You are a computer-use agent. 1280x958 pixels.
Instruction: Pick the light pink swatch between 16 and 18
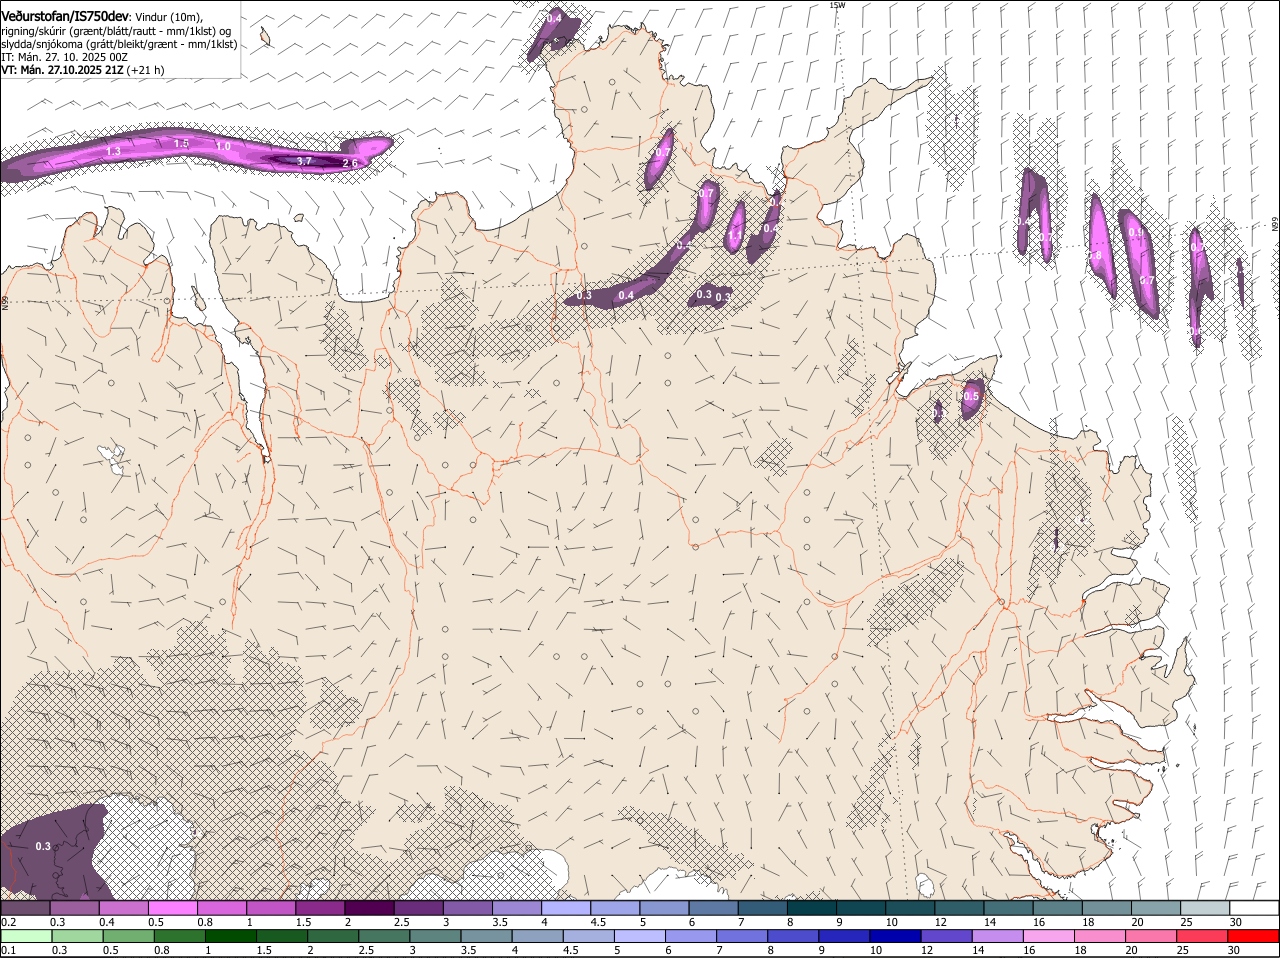tap(1049, 935)
